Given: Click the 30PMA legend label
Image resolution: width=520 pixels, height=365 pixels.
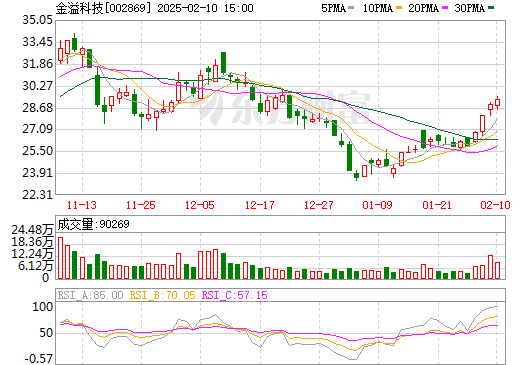Looking at the screenshot, I should [469, 8].
